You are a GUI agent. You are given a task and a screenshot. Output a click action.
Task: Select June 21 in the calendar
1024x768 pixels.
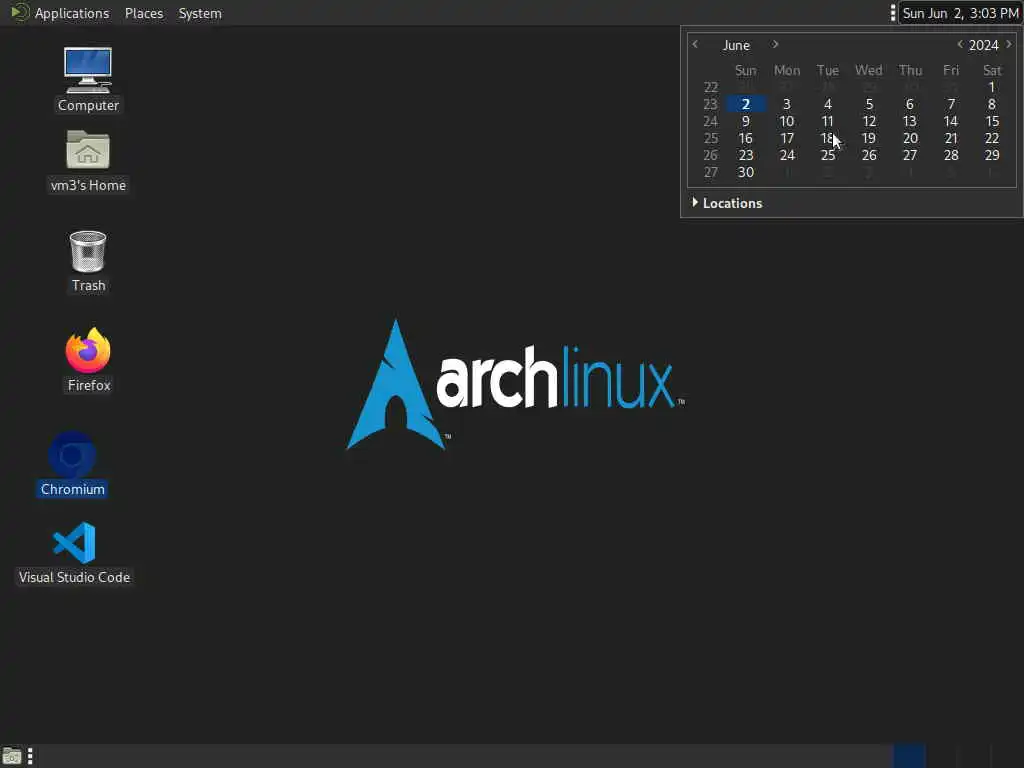click(x=951, y=138)
